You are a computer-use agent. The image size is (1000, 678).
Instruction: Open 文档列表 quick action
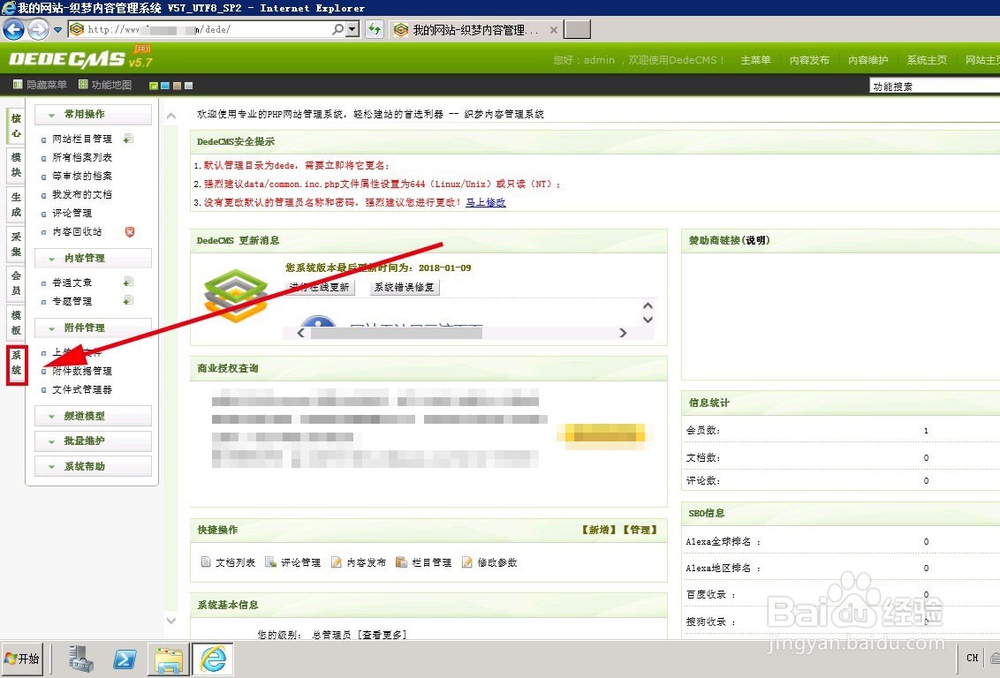[x=228, y=563]
